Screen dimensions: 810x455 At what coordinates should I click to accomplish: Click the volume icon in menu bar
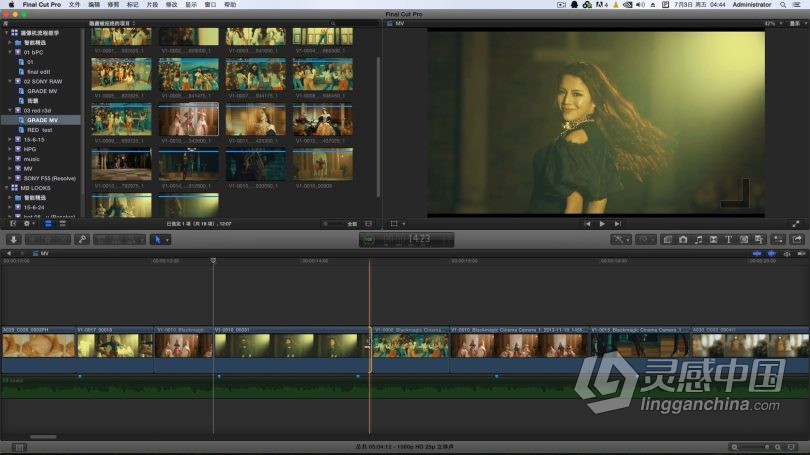(x=641, y=5)
